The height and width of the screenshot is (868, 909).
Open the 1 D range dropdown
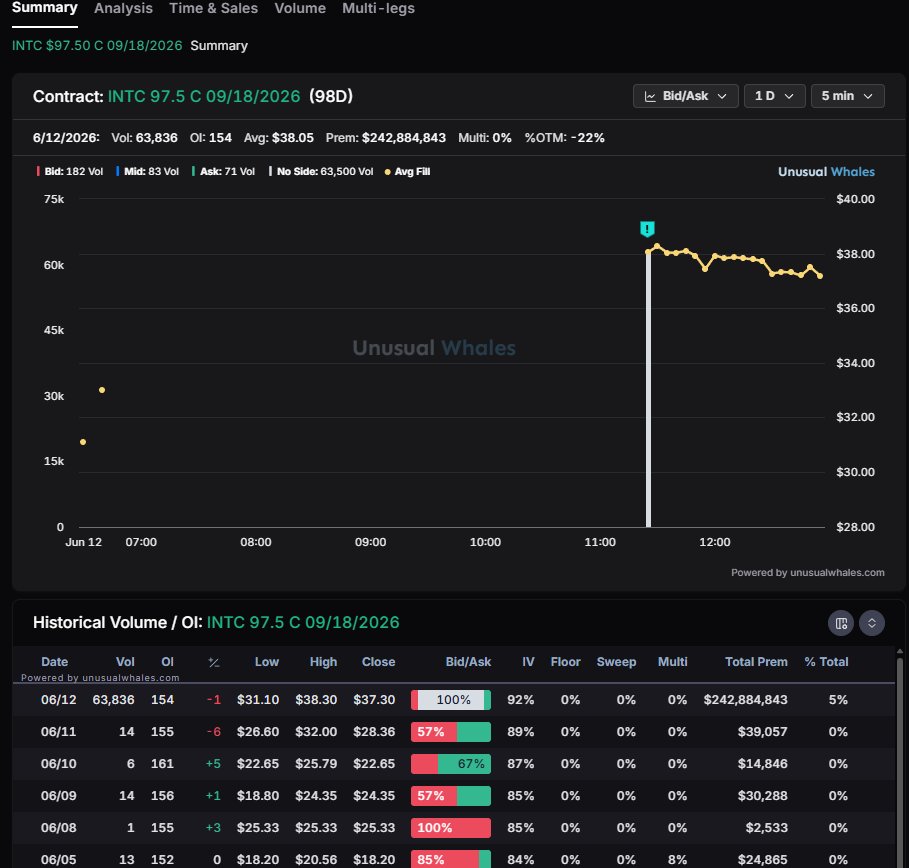coord(774,96)
